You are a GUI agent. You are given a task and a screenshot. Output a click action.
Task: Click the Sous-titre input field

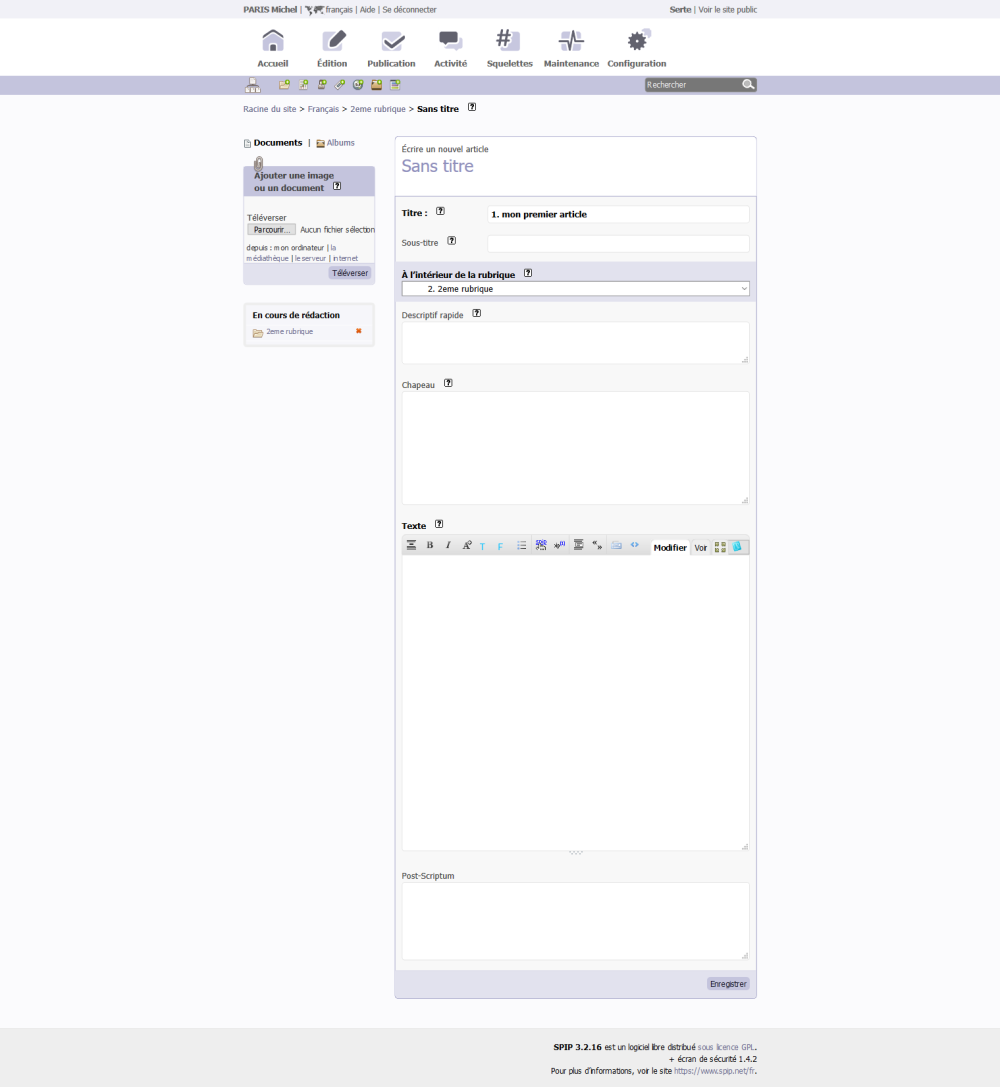(x=617, y=243)
